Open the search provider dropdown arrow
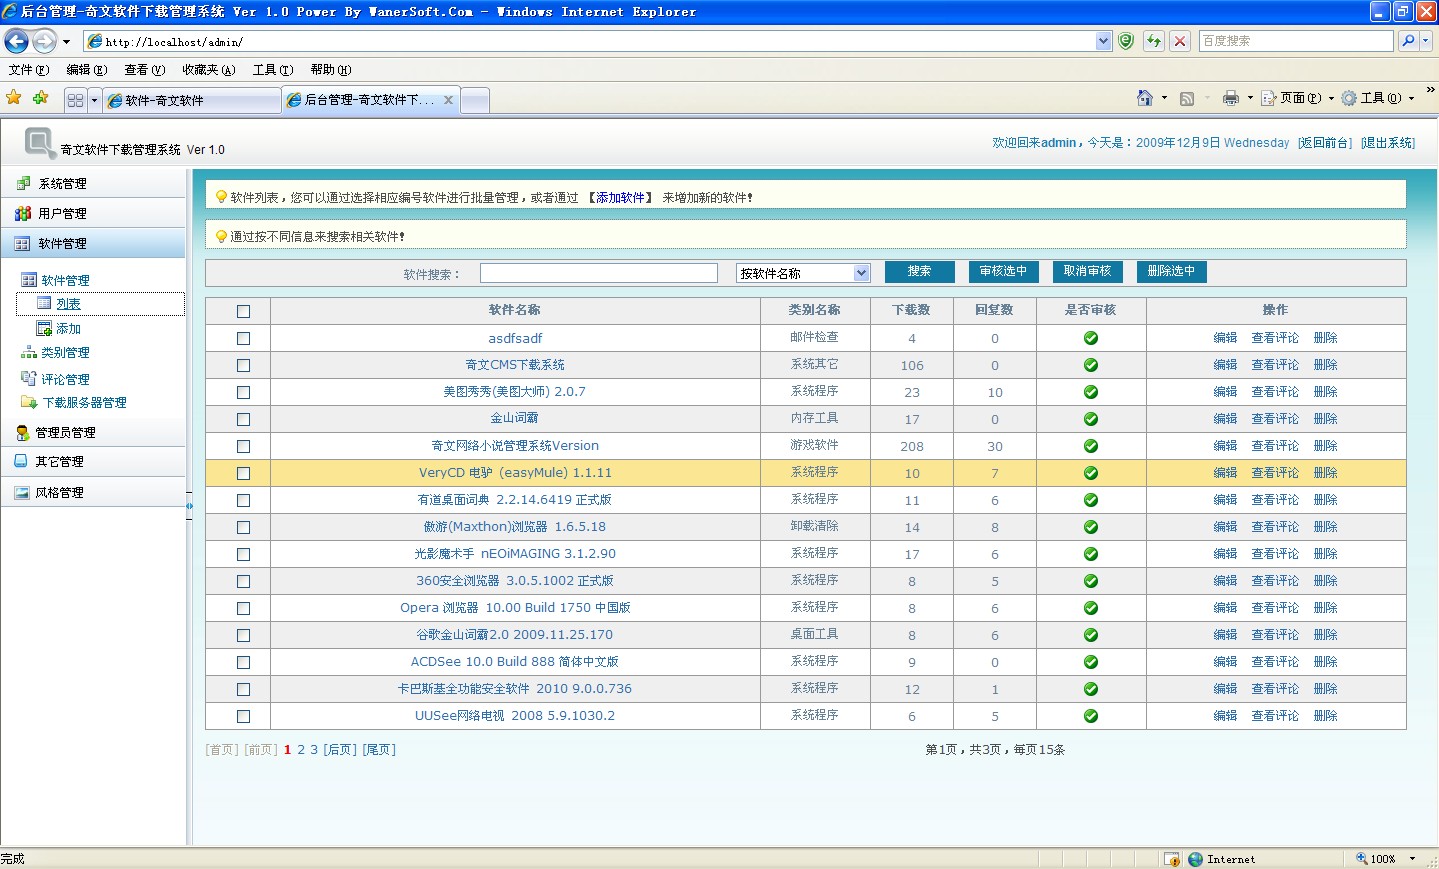Screen dimensions: 1439x869 tap(1426, 41)
